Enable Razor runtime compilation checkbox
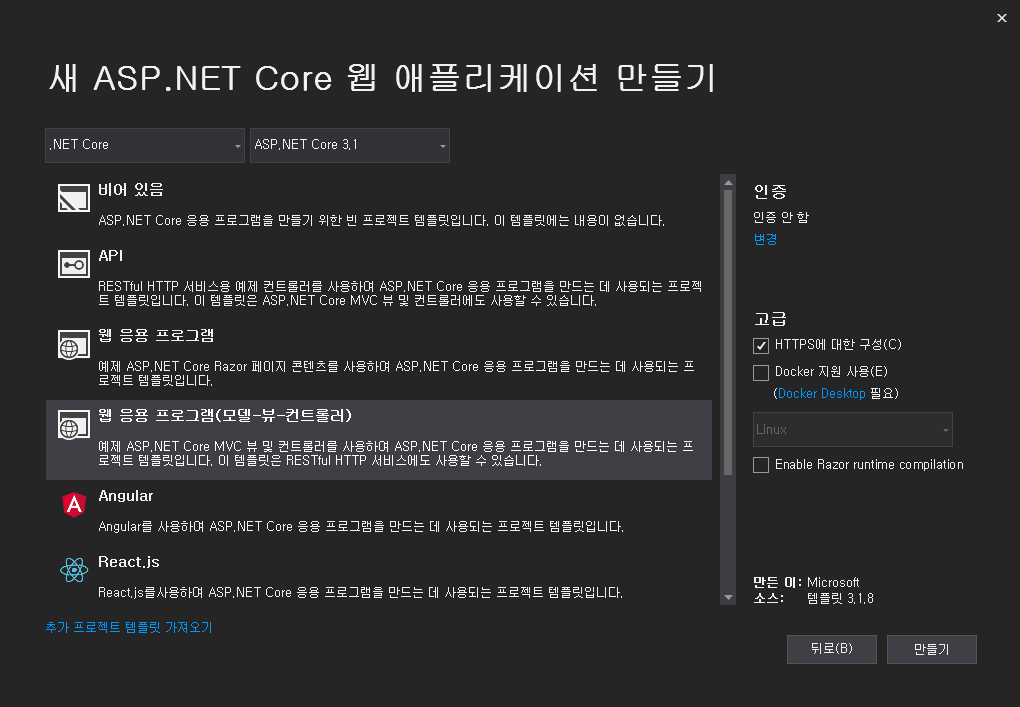 point(760,465)
